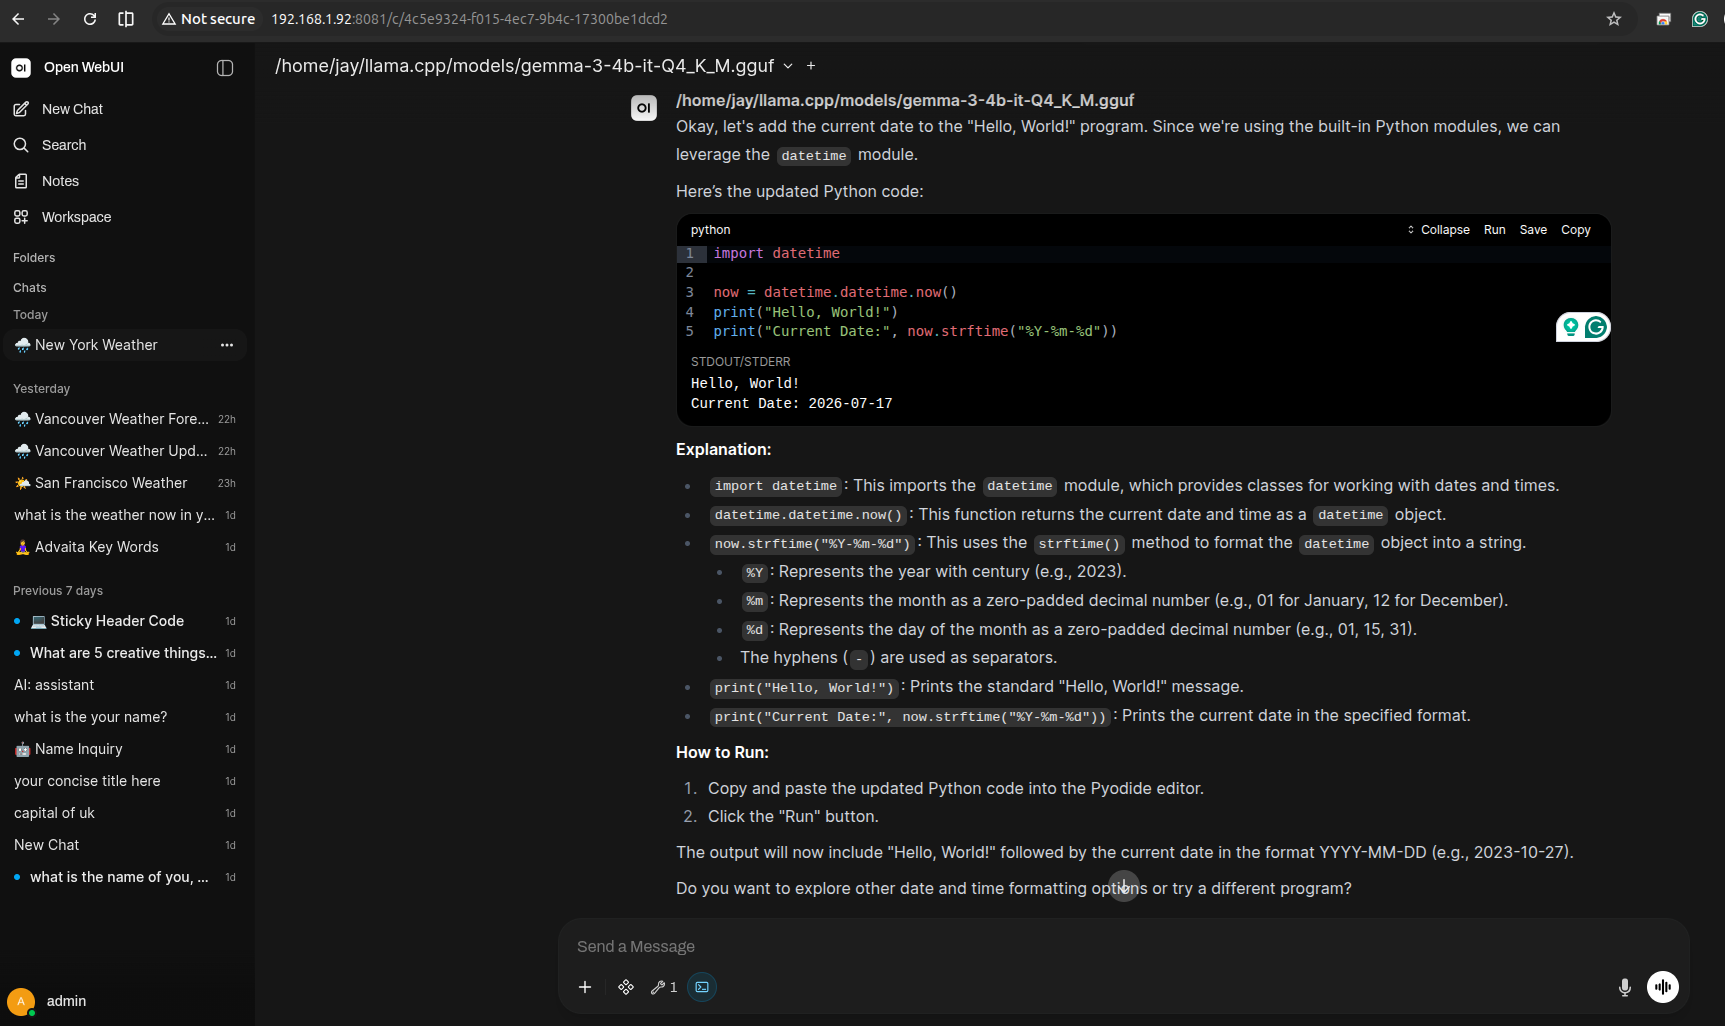Start voice call mode button
The width and height of the screenshot is (1725, 1026).
point(1663,987)
